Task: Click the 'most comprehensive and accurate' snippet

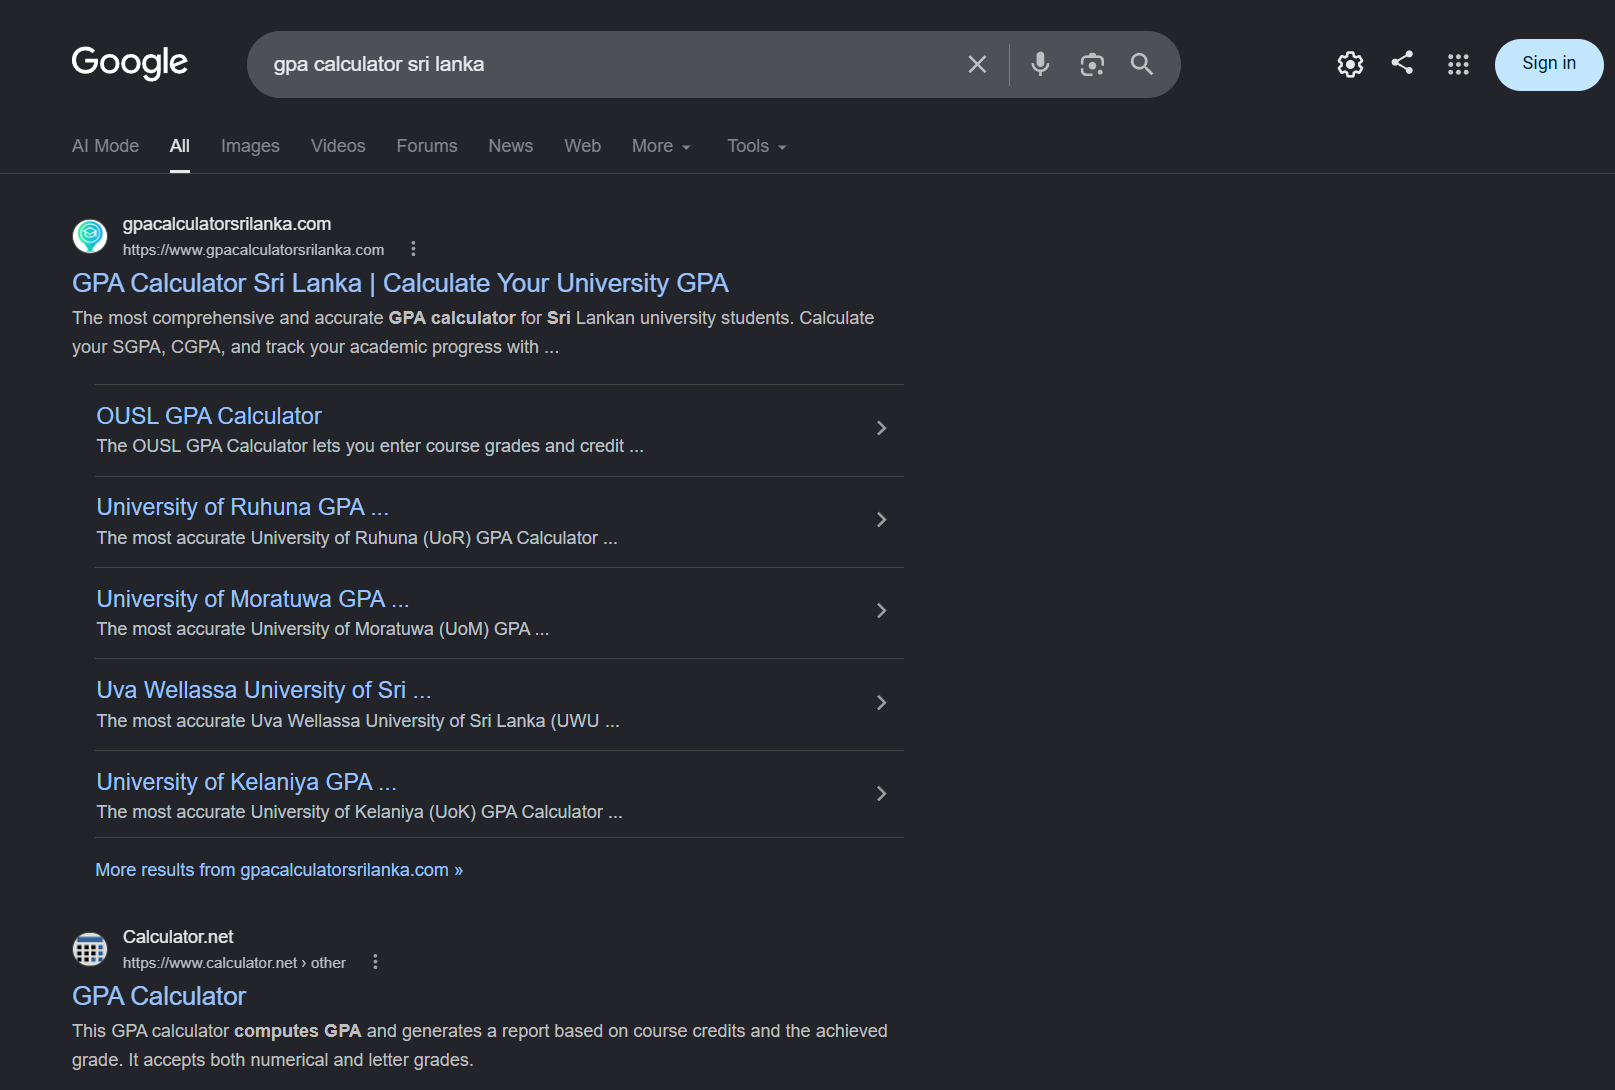Action: 473,332
